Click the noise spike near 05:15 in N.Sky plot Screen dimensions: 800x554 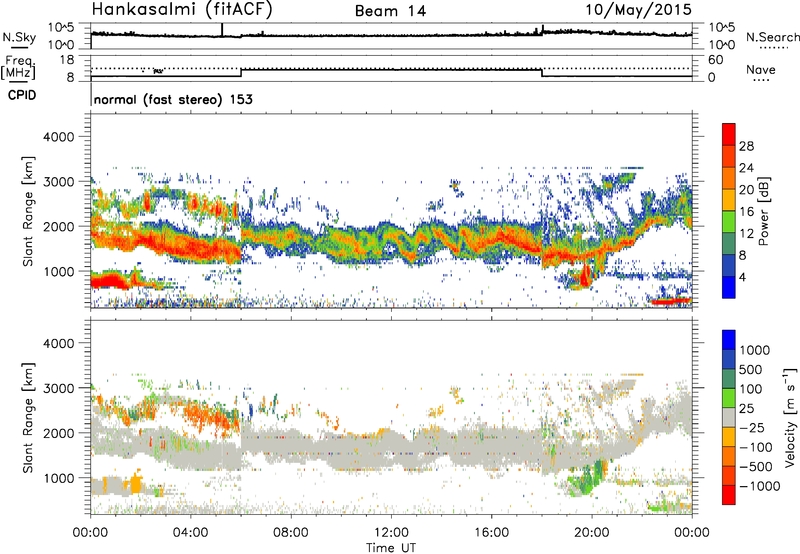tap(222, 30)
